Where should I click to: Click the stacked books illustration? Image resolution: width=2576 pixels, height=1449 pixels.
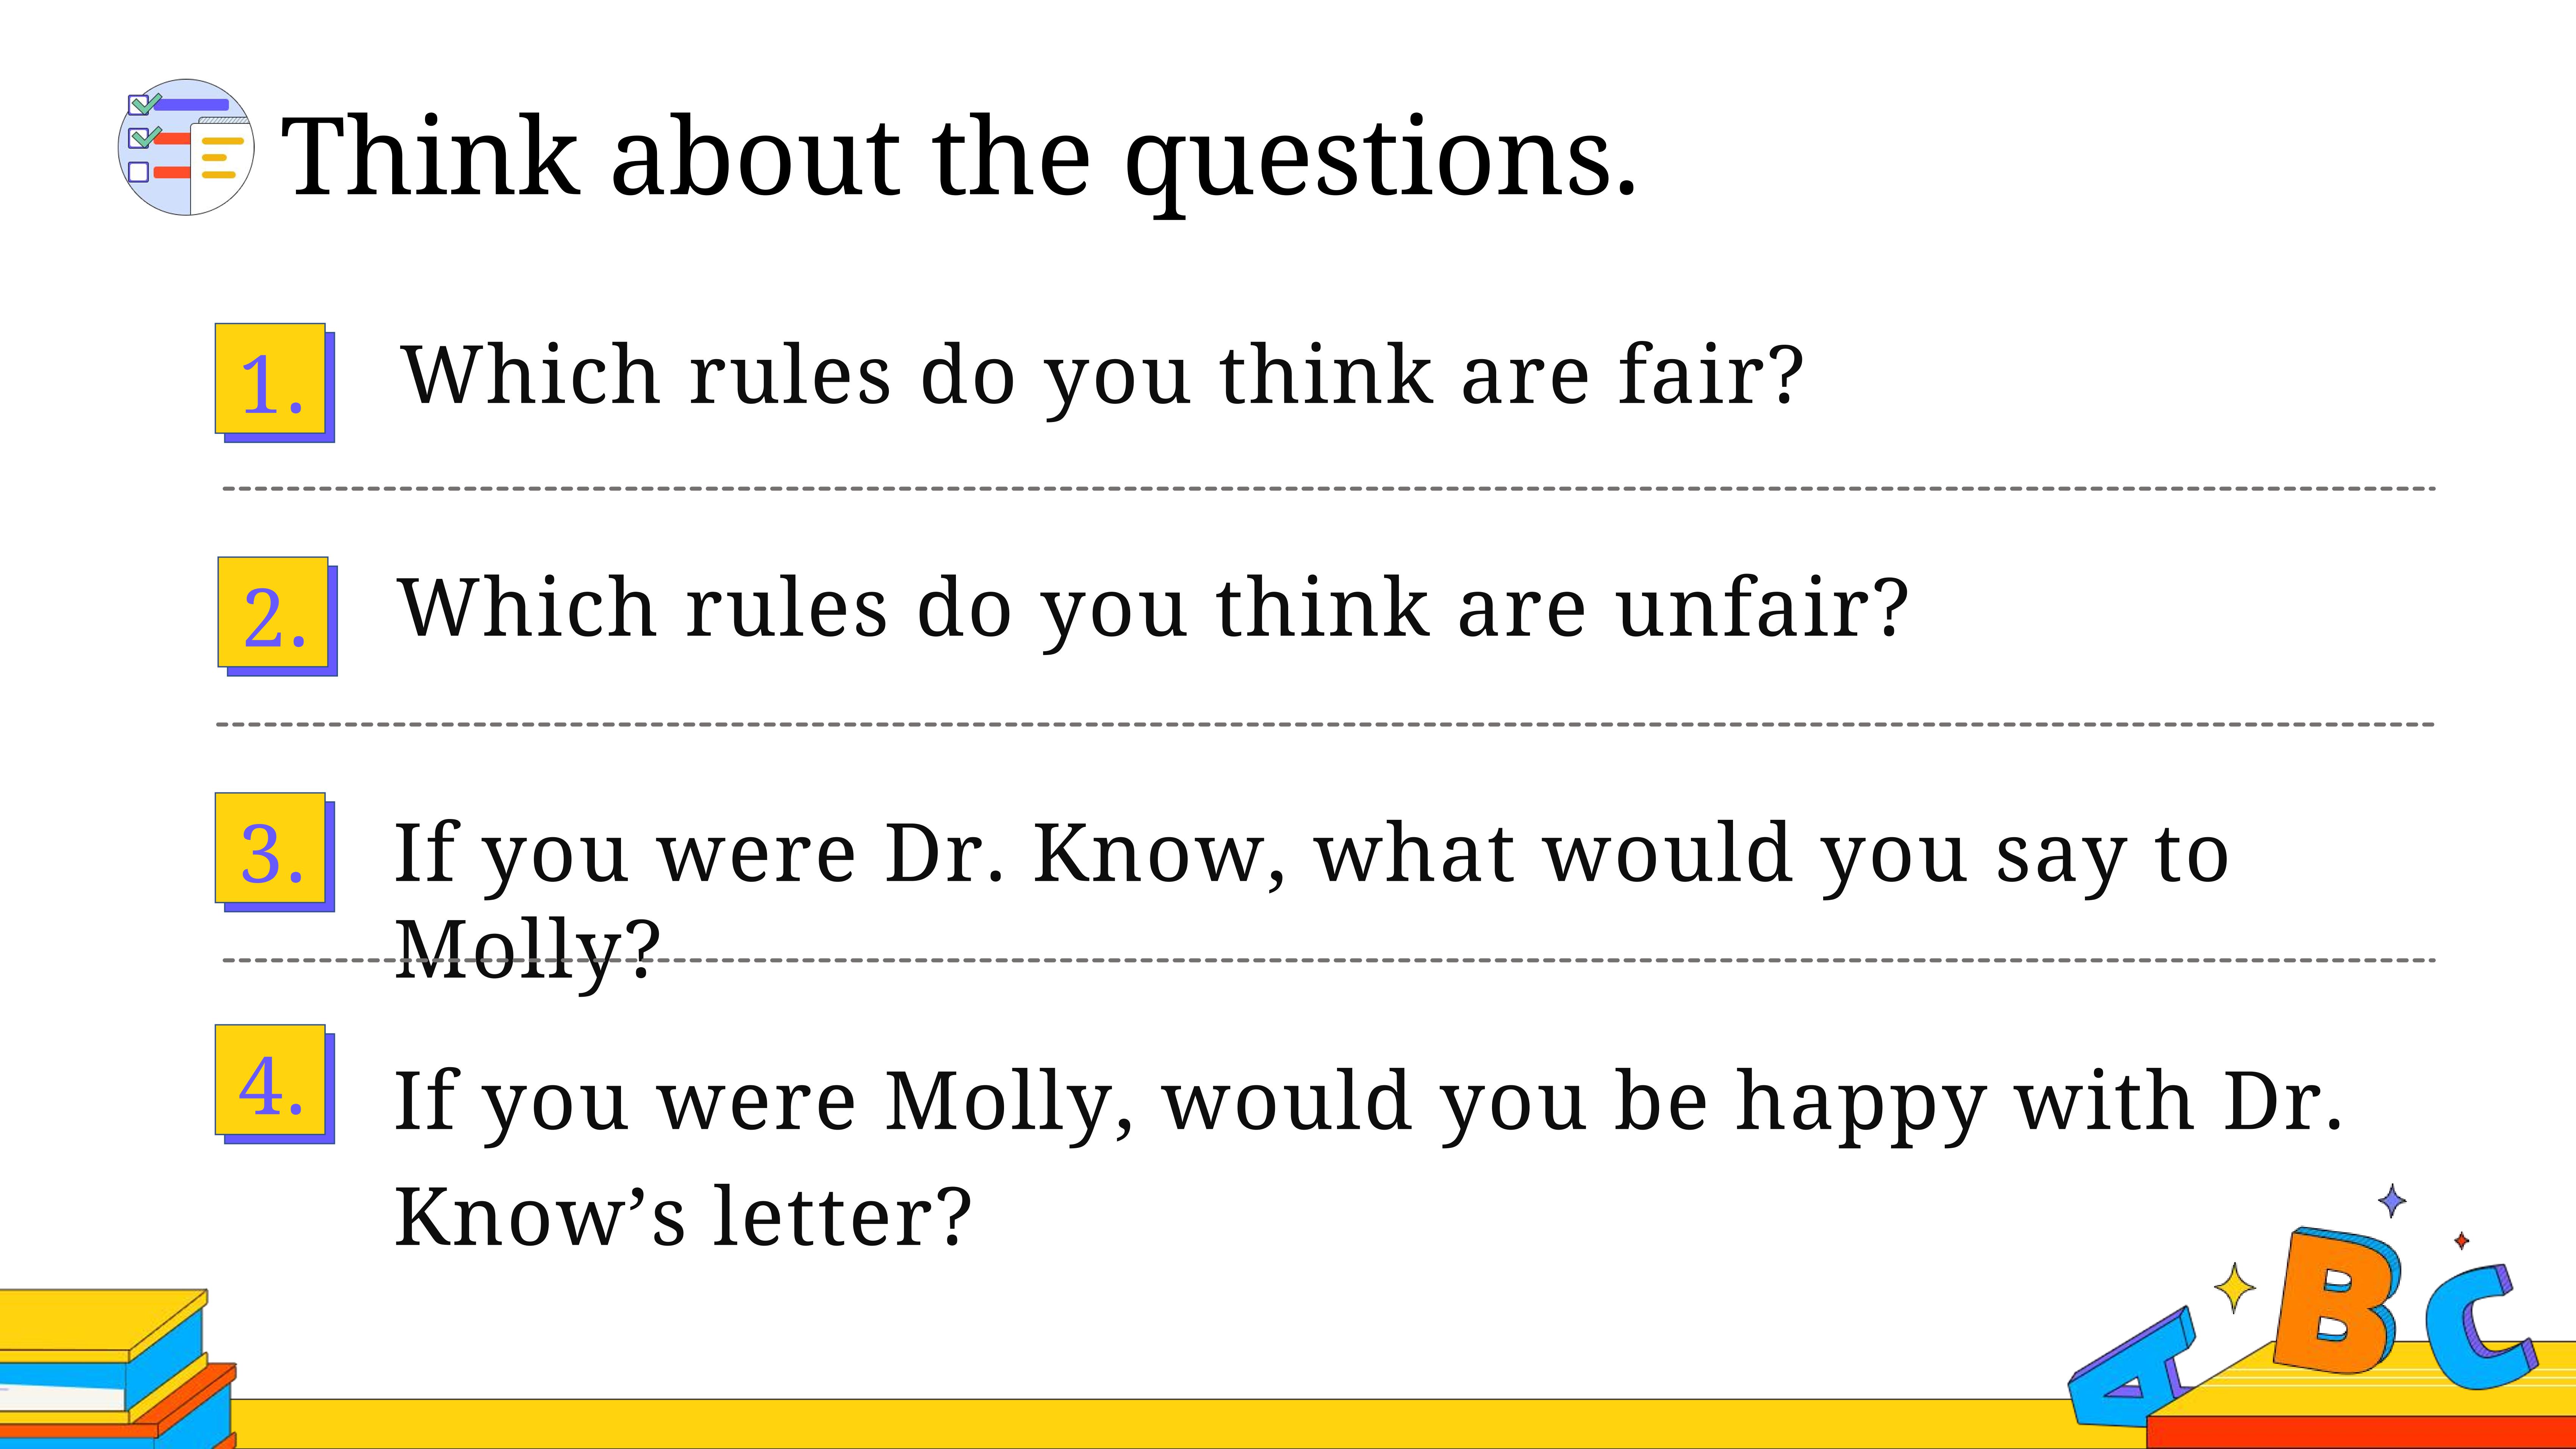118,1368
